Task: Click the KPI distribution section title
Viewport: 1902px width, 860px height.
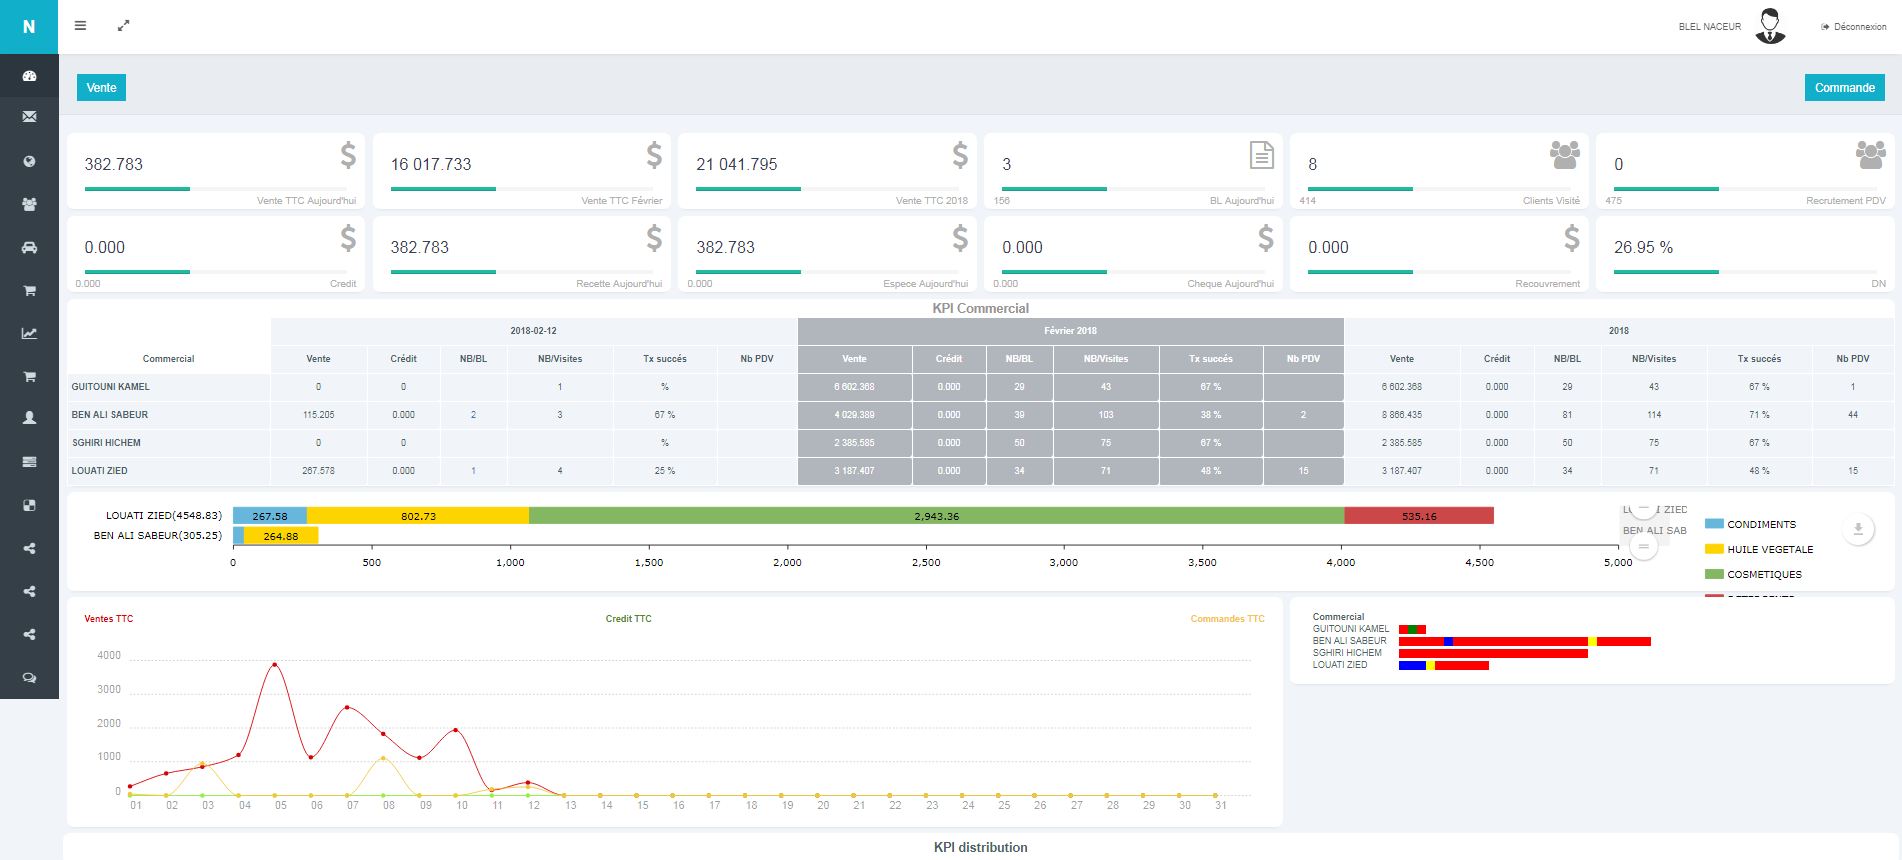Action: [x=980, y=847]
